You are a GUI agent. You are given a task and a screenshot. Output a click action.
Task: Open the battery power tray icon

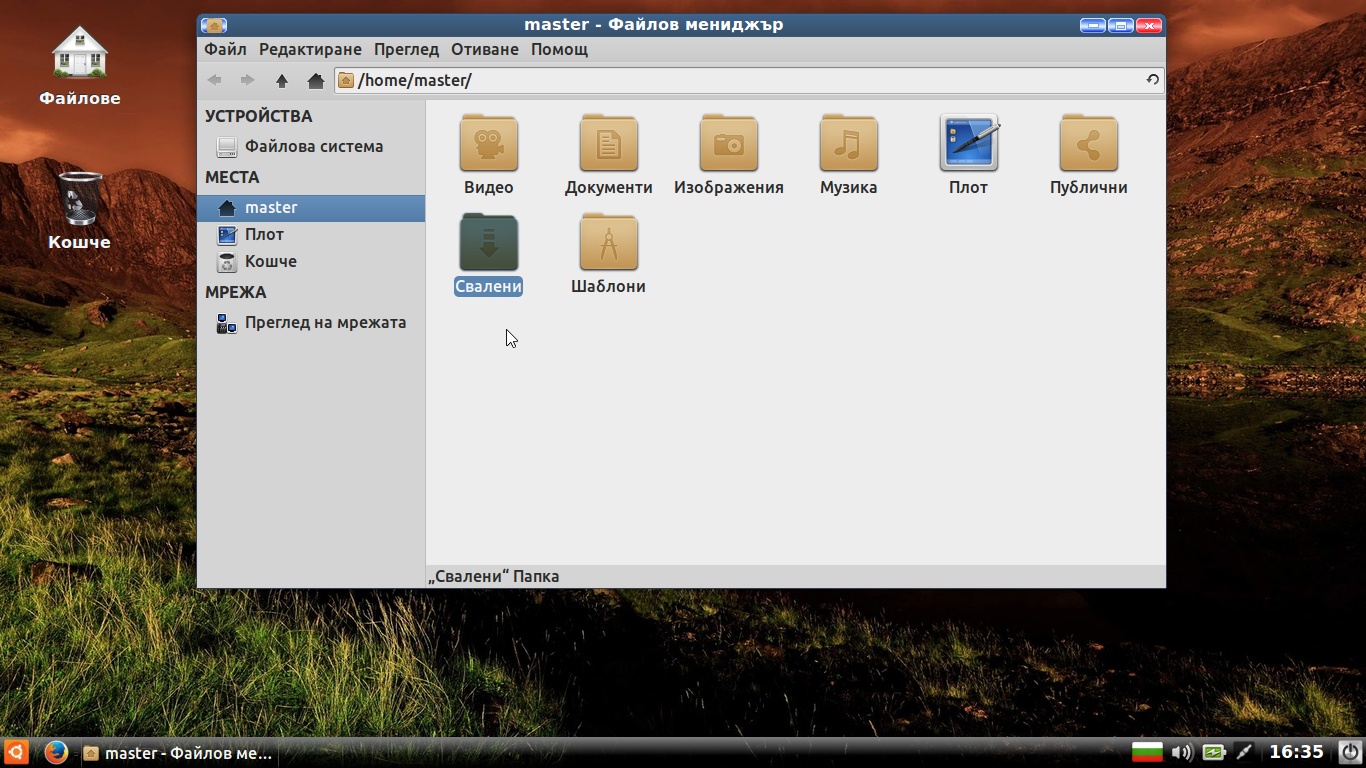coord(1213,752)
